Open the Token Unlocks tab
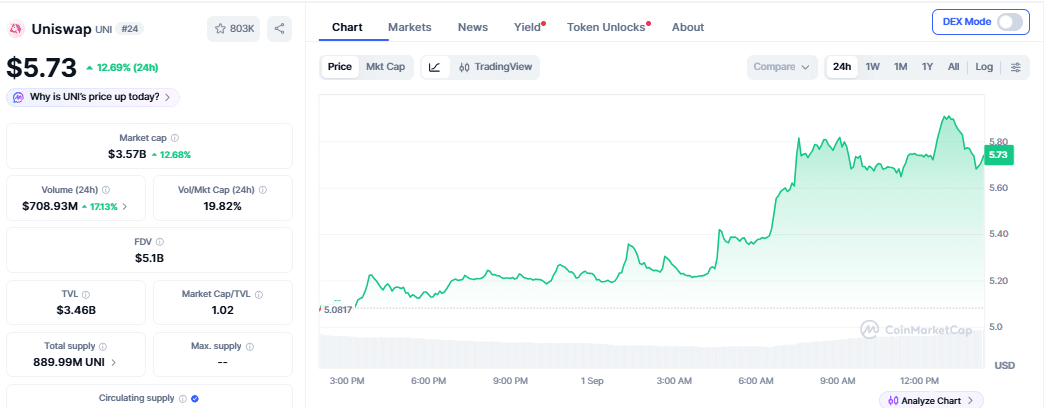 click(x=607, y=27)
